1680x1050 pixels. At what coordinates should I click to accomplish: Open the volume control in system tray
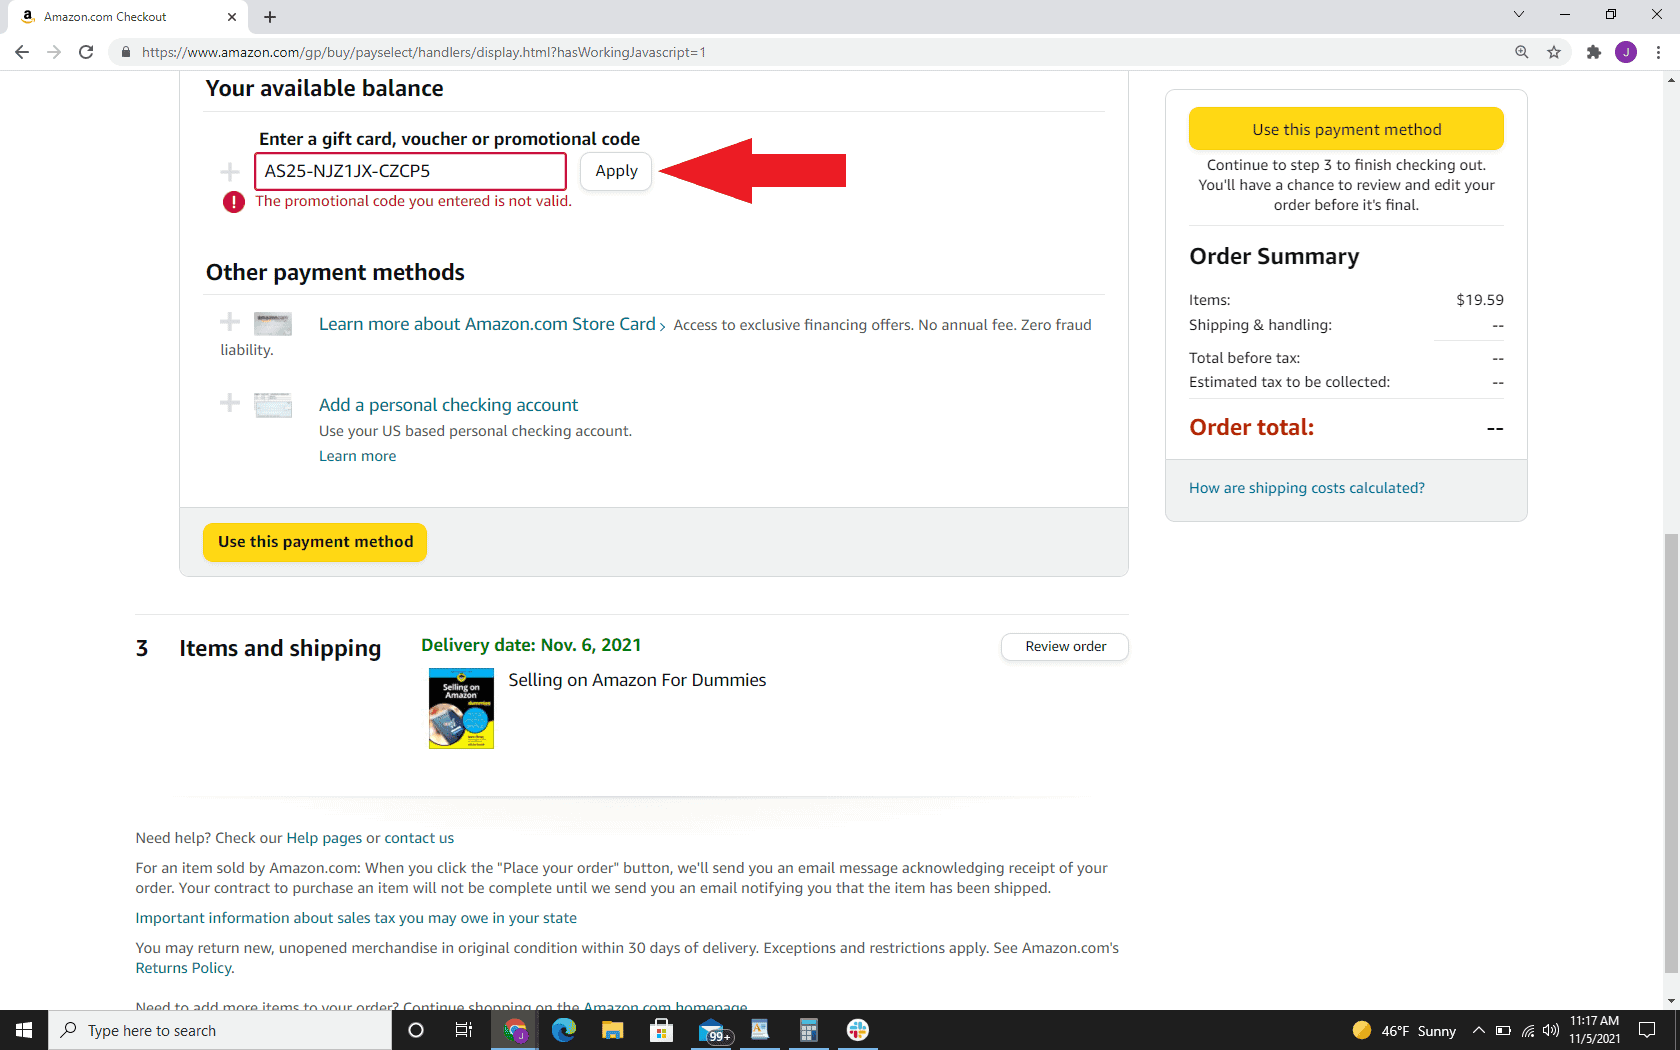pos(1551,1030)
